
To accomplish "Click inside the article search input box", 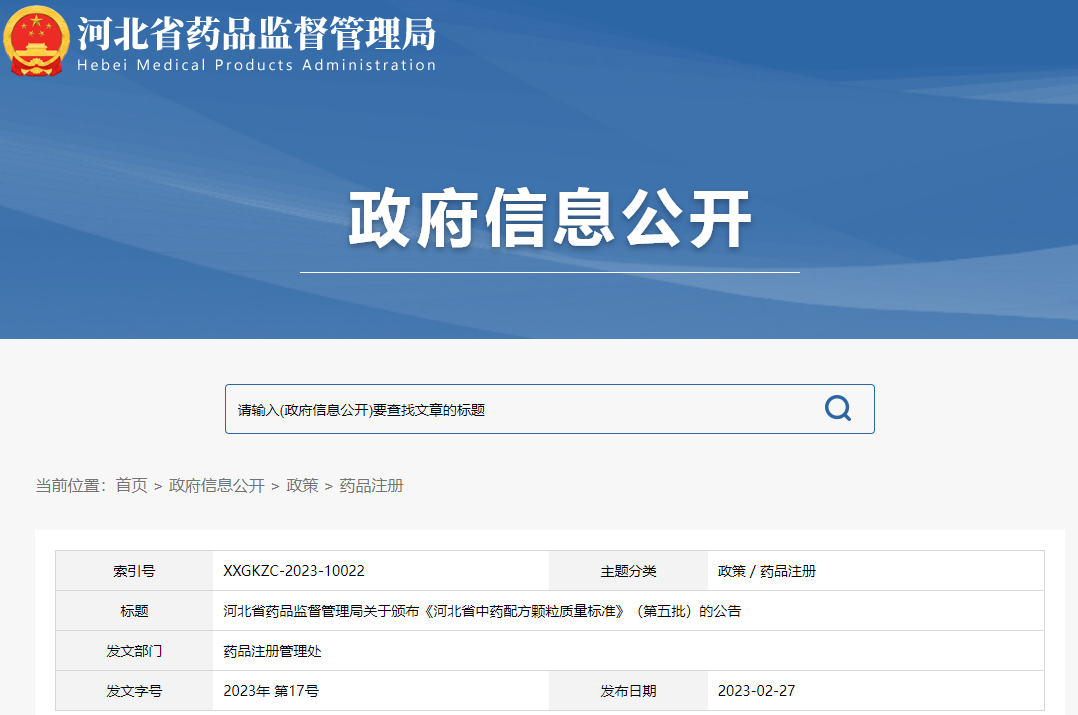I will (450, 408).
